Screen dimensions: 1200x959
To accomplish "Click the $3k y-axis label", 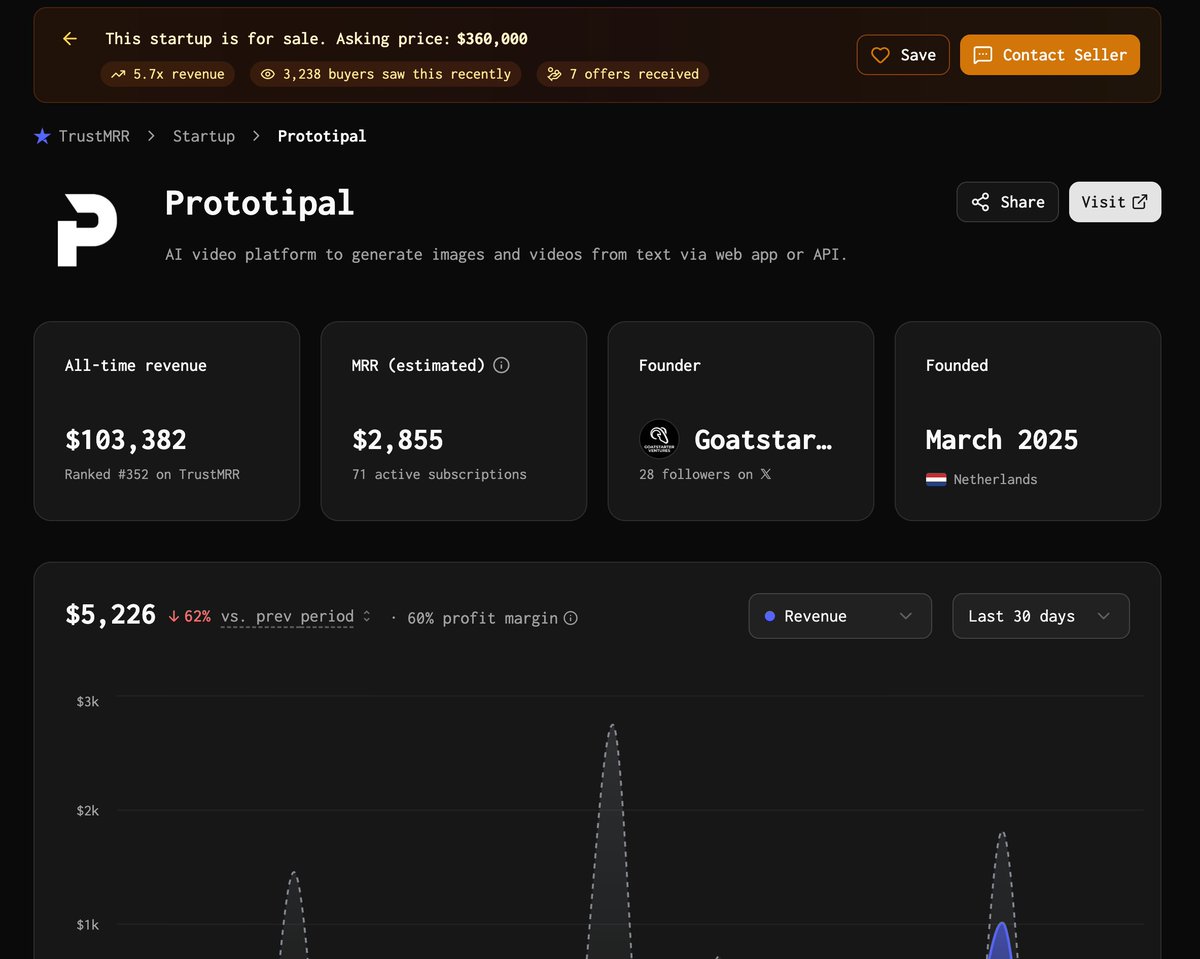I will (x=88, y=702).
